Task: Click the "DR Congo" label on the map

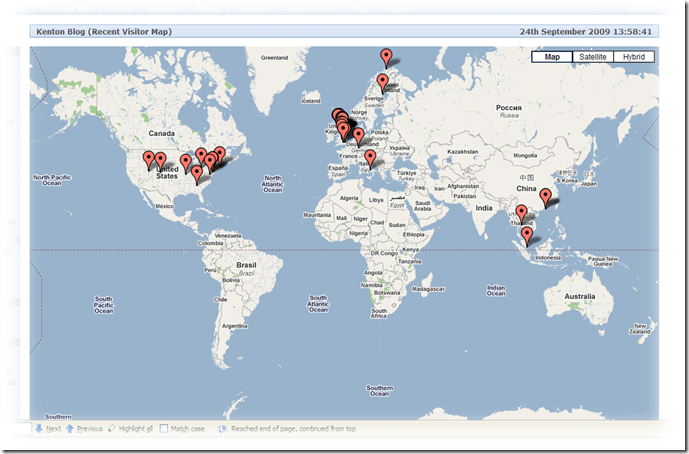Action: point(384,254)
